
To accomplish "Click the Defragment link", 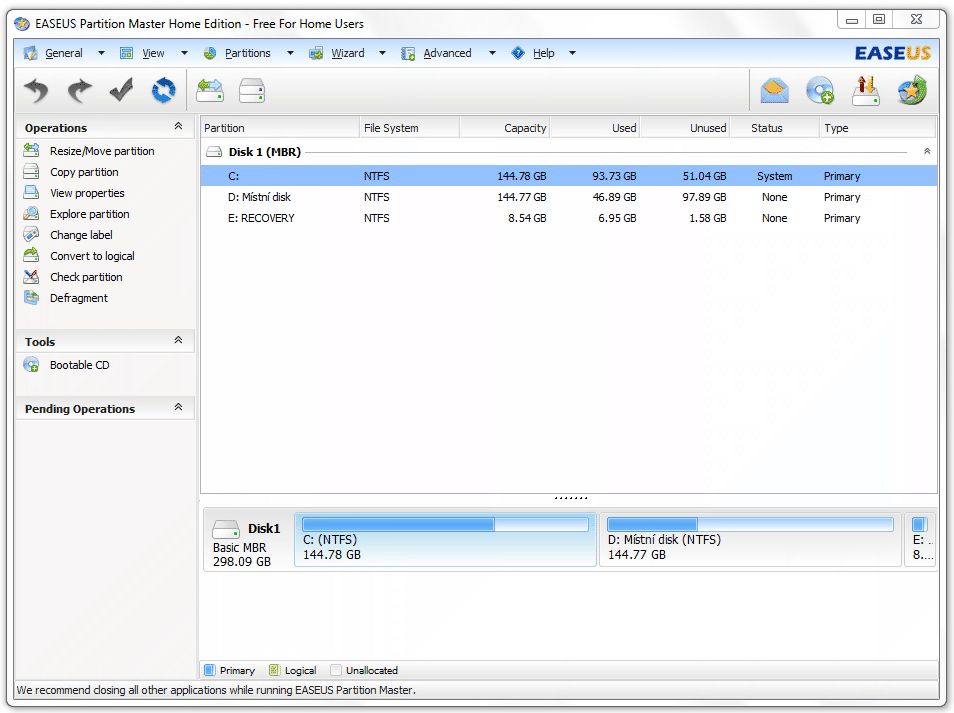I will click(x=78, y=298).
